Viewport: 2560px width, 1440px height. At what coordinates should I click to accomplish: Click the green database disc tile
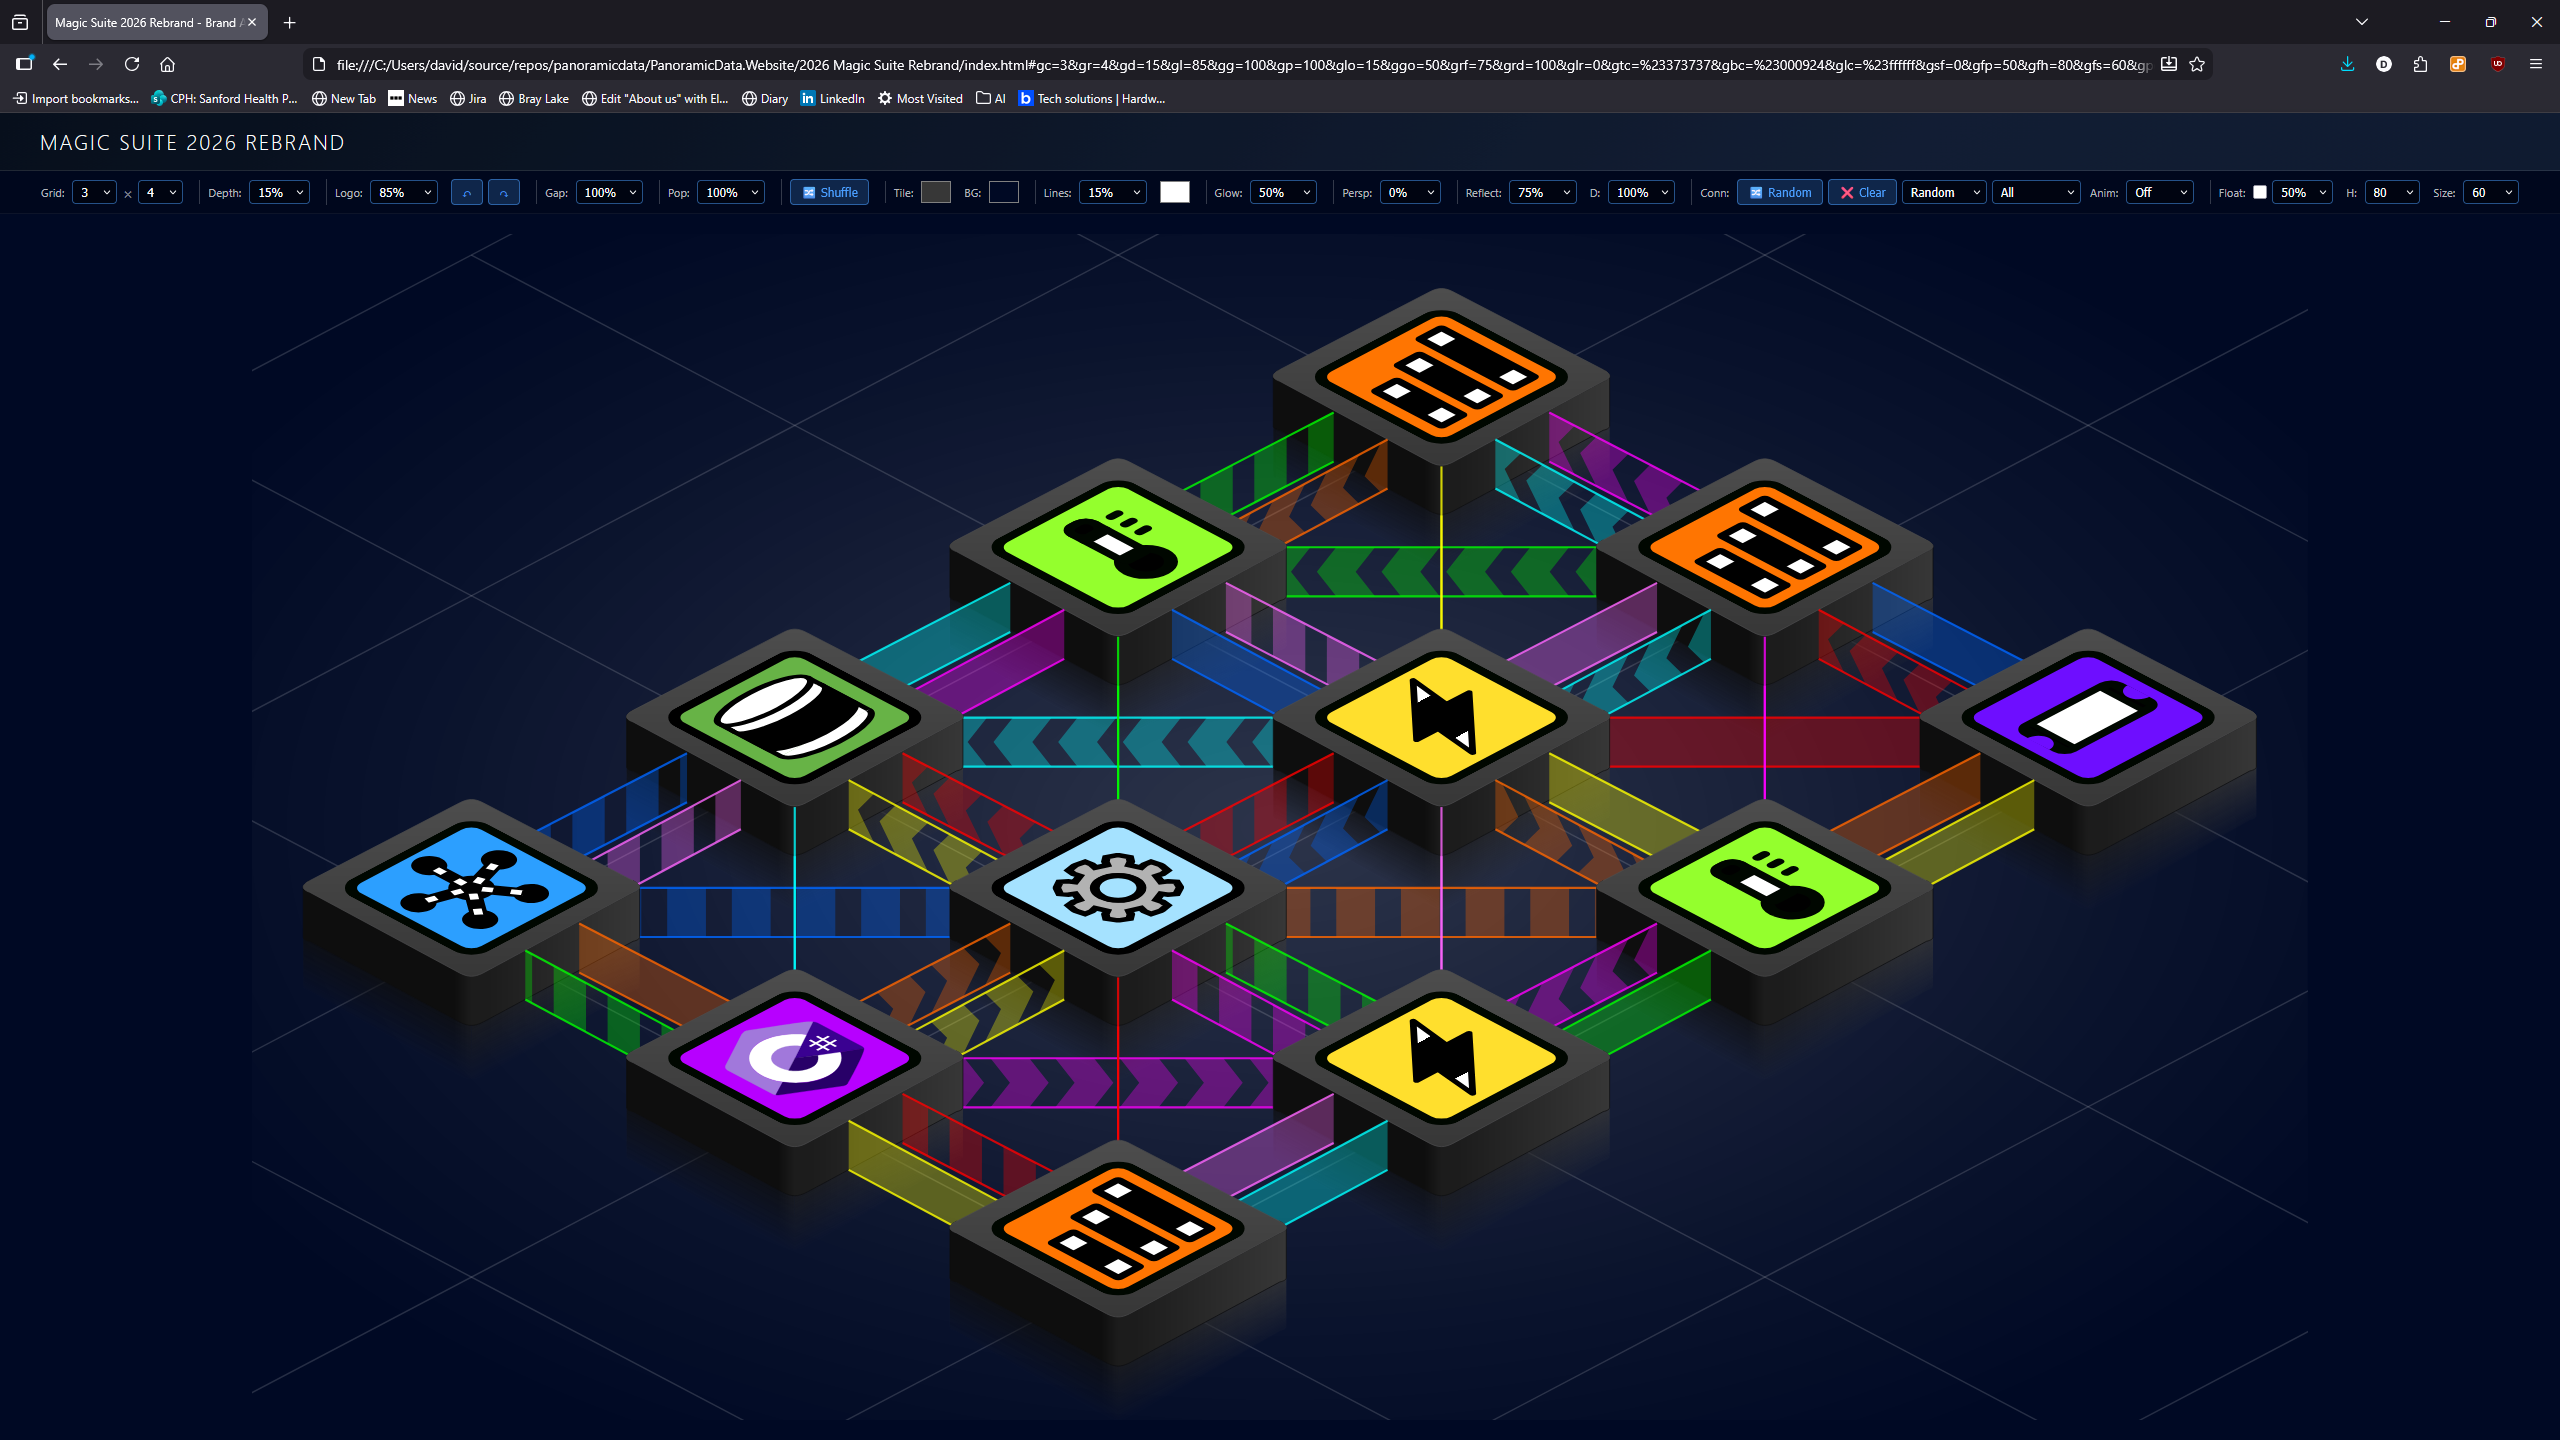tap(794, 717)
